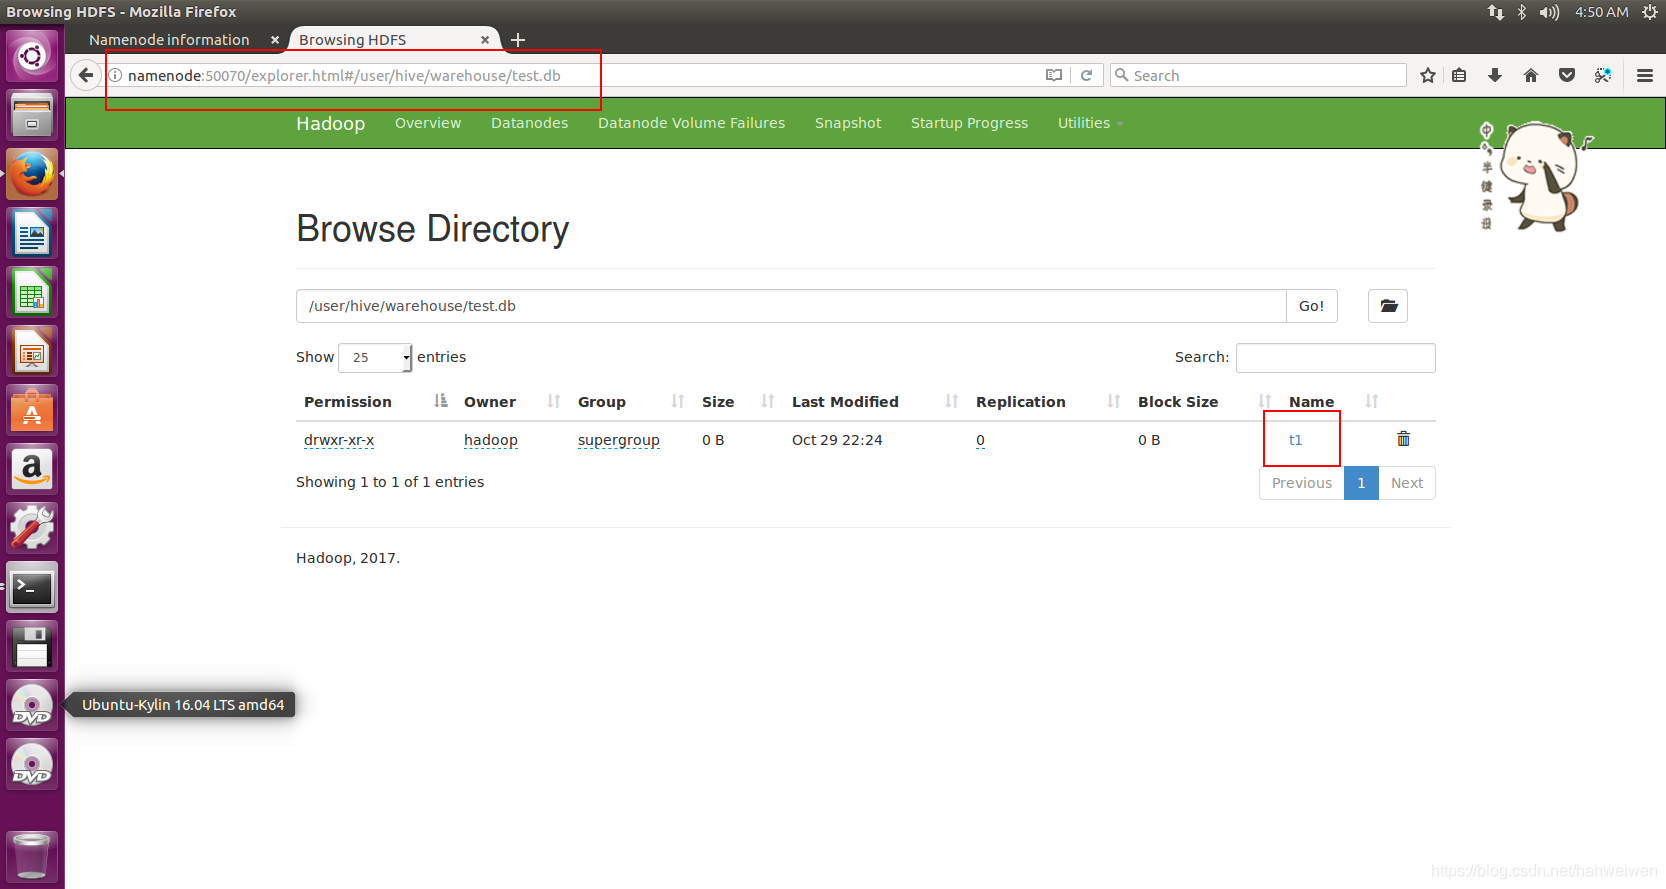
Task: Save page to Pocket icon
Action: pyautogui.click(x=1567, y=75)
